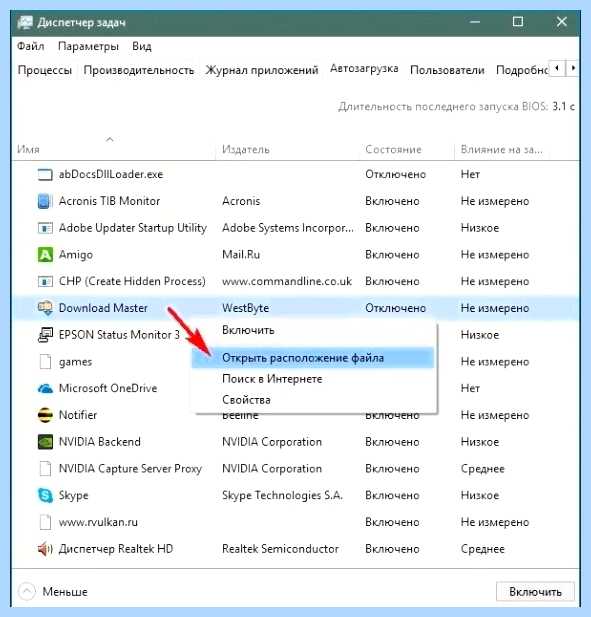Click the Диспетчер задач title bar icon
Viewport: 591px width, 617px height.
[x=25, y=22]
